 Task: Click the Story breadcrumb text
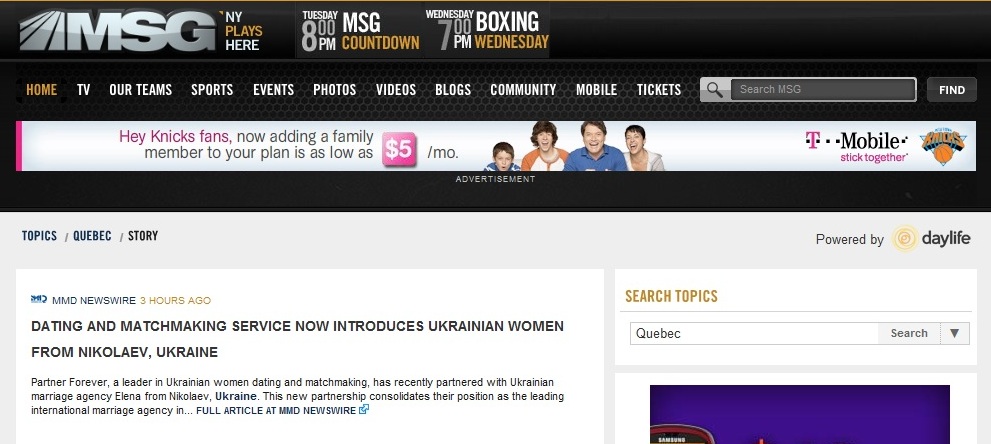(143, 236)
